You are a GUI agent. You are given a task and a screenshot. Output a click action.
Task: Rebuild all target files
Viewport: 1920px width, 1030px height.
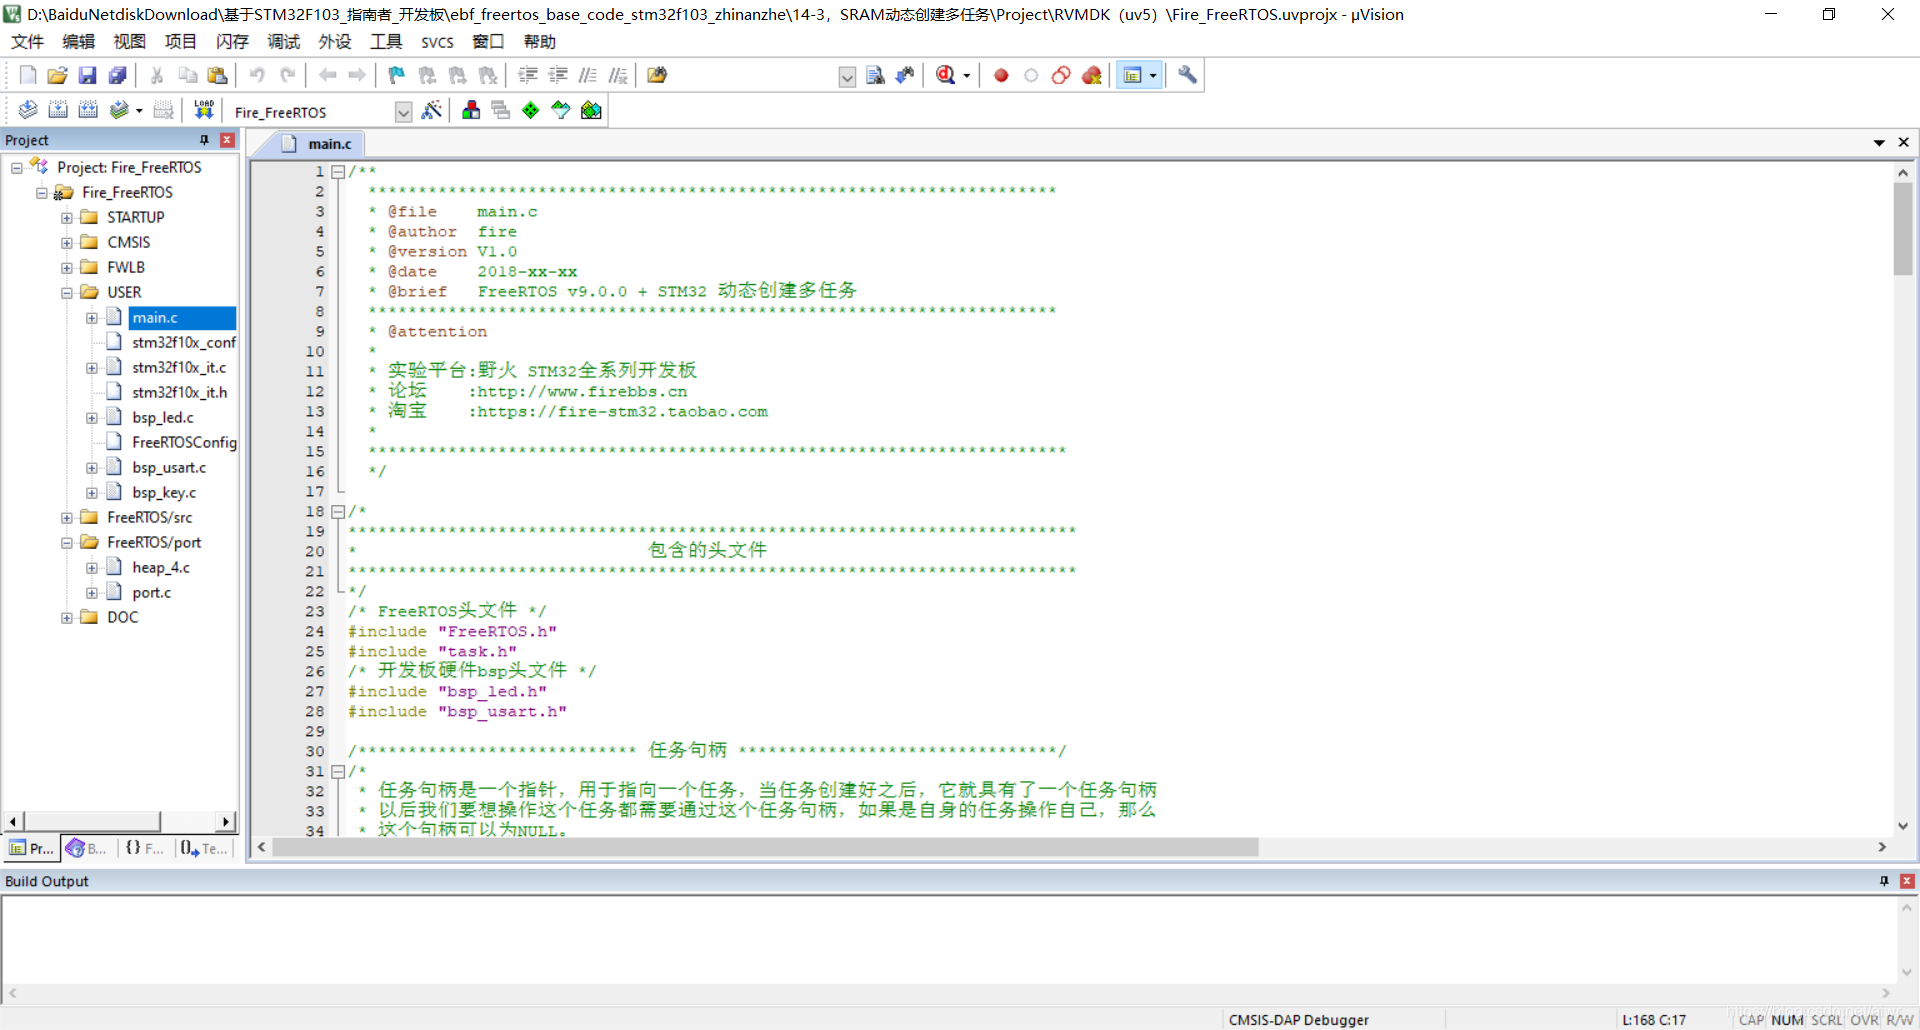88,110
